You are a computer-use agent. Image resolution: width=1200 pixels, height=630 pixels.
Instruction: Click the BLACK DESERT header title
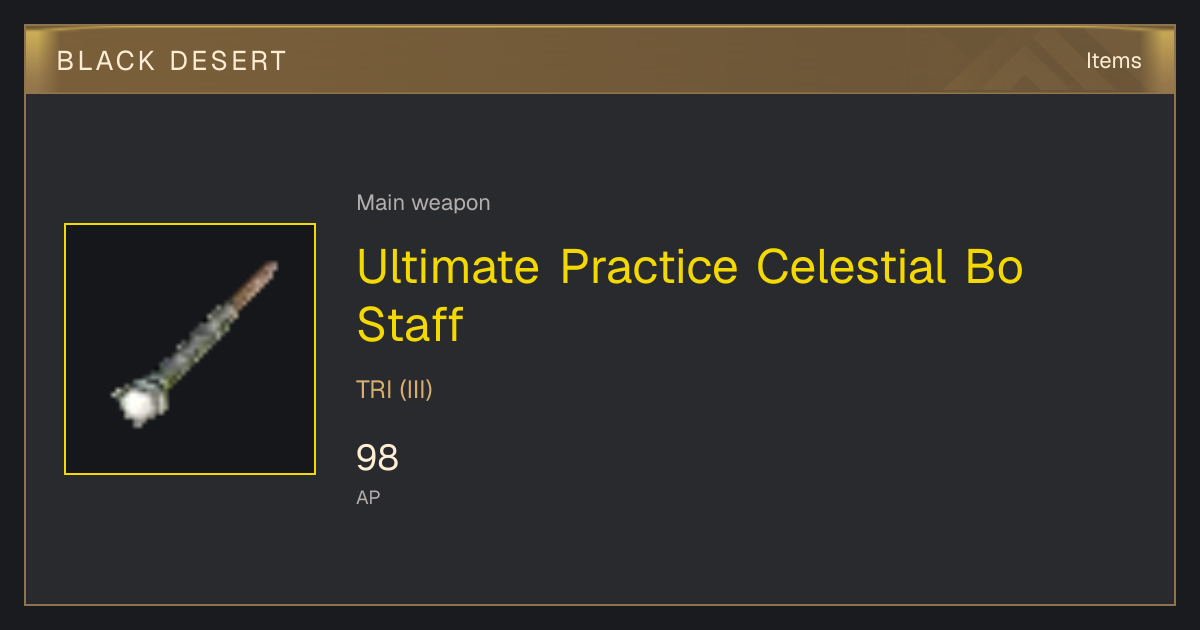[x=172, y=61]
